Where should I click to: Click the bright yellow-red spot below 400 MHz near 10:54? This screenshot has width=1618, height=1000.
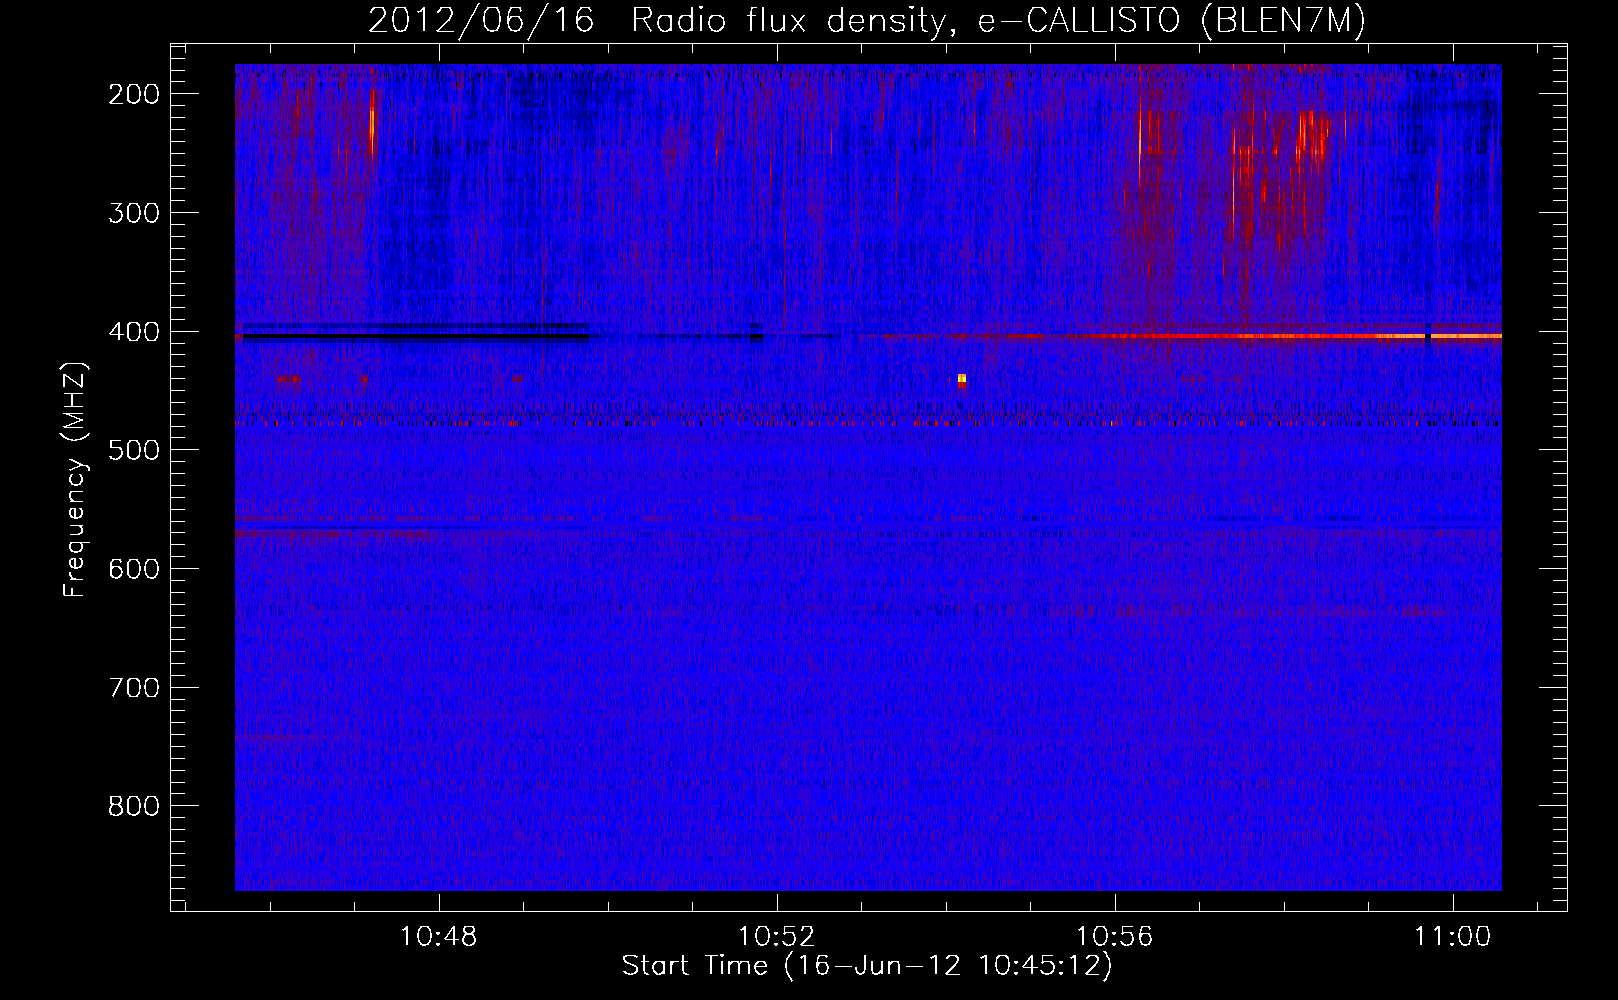coord(962,379)
